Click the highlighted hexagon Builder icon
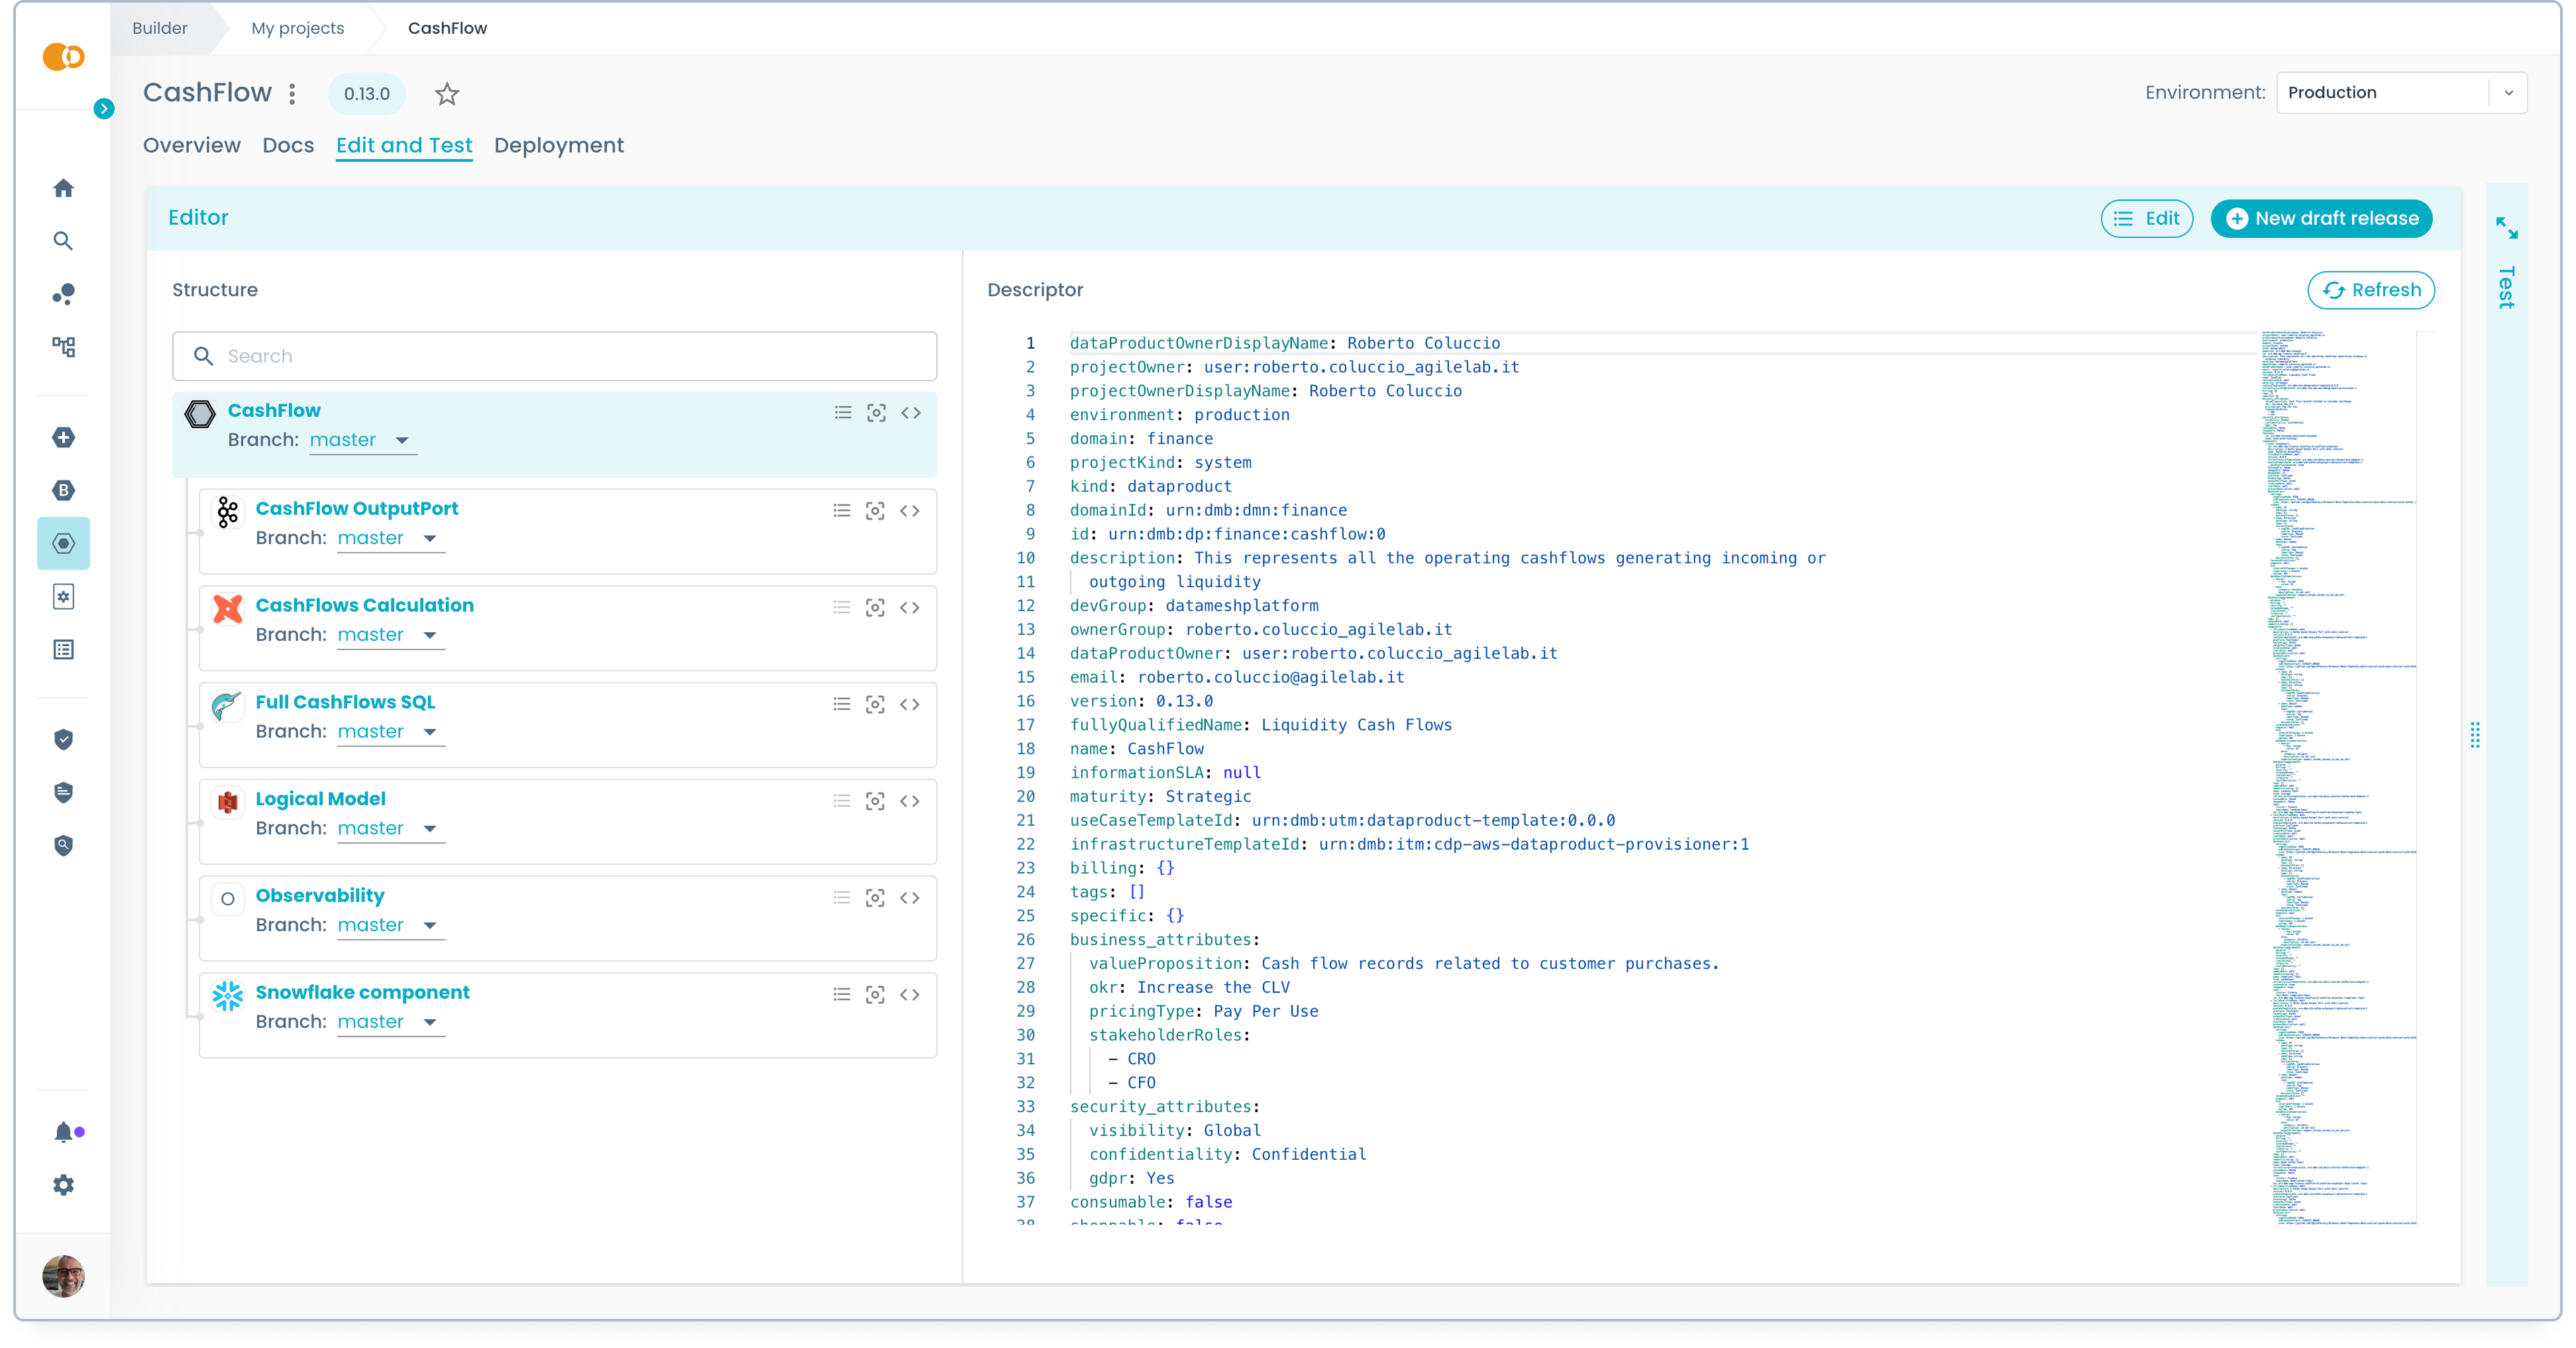The width and height of the screenshot is (2576, 1348). click(x=63, y=543)
